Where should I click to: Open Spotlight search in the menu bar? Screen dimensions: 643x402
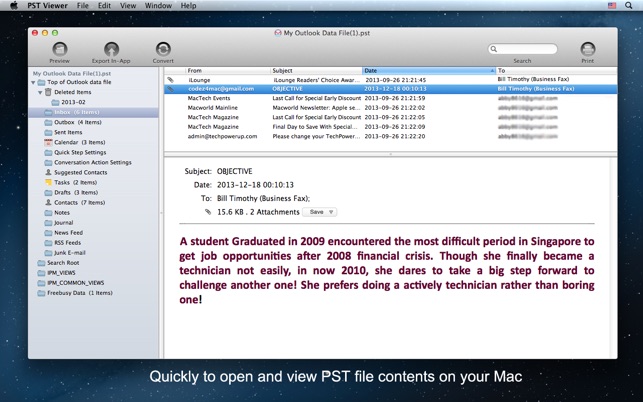629,5
